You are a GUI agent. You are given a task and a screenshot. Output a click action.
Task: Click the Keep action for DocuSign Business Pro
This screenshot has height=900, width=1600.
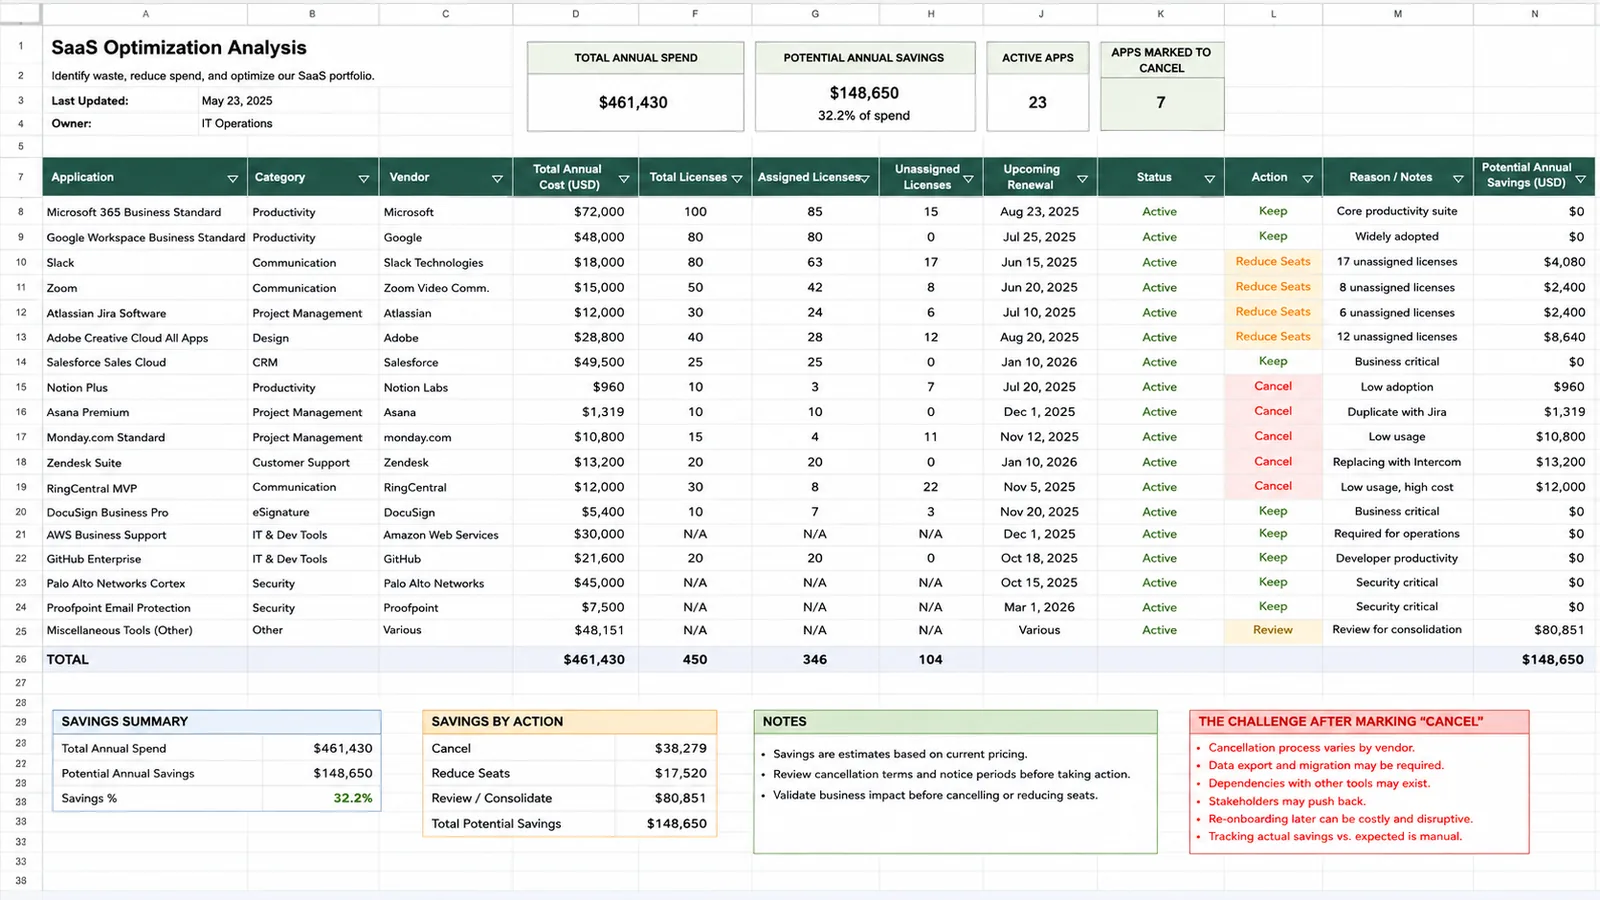point(1273,511)
